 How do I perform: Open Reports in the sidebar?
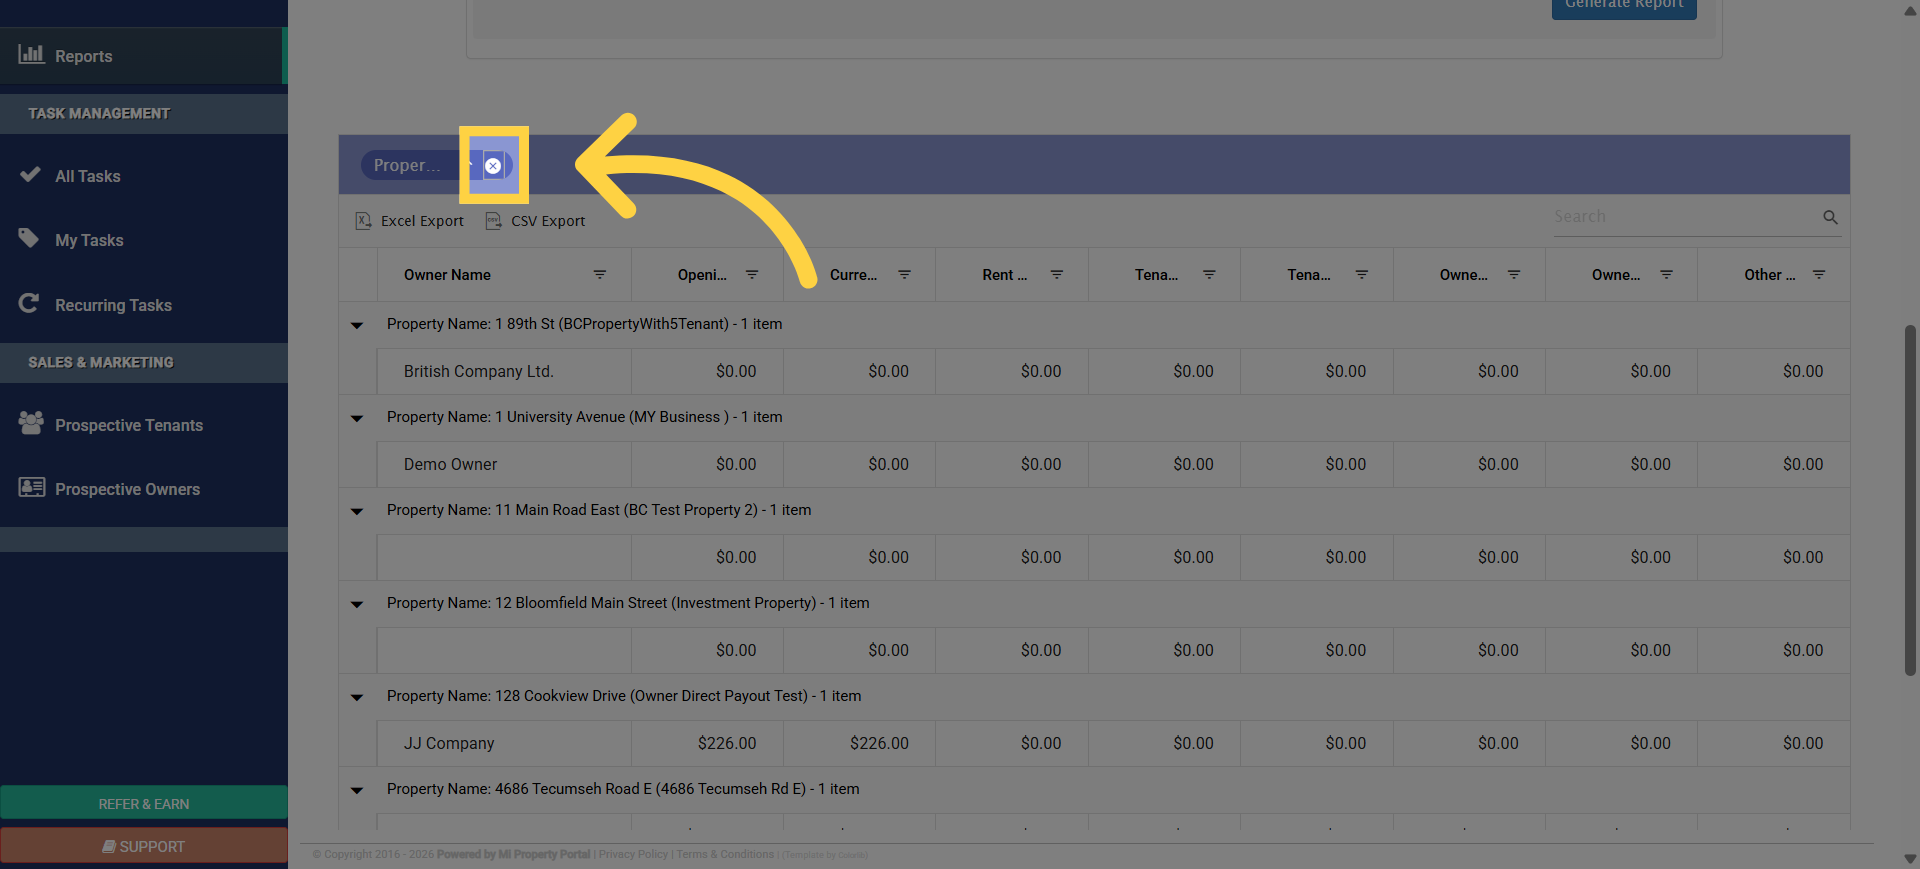click(x=142, y=56)
